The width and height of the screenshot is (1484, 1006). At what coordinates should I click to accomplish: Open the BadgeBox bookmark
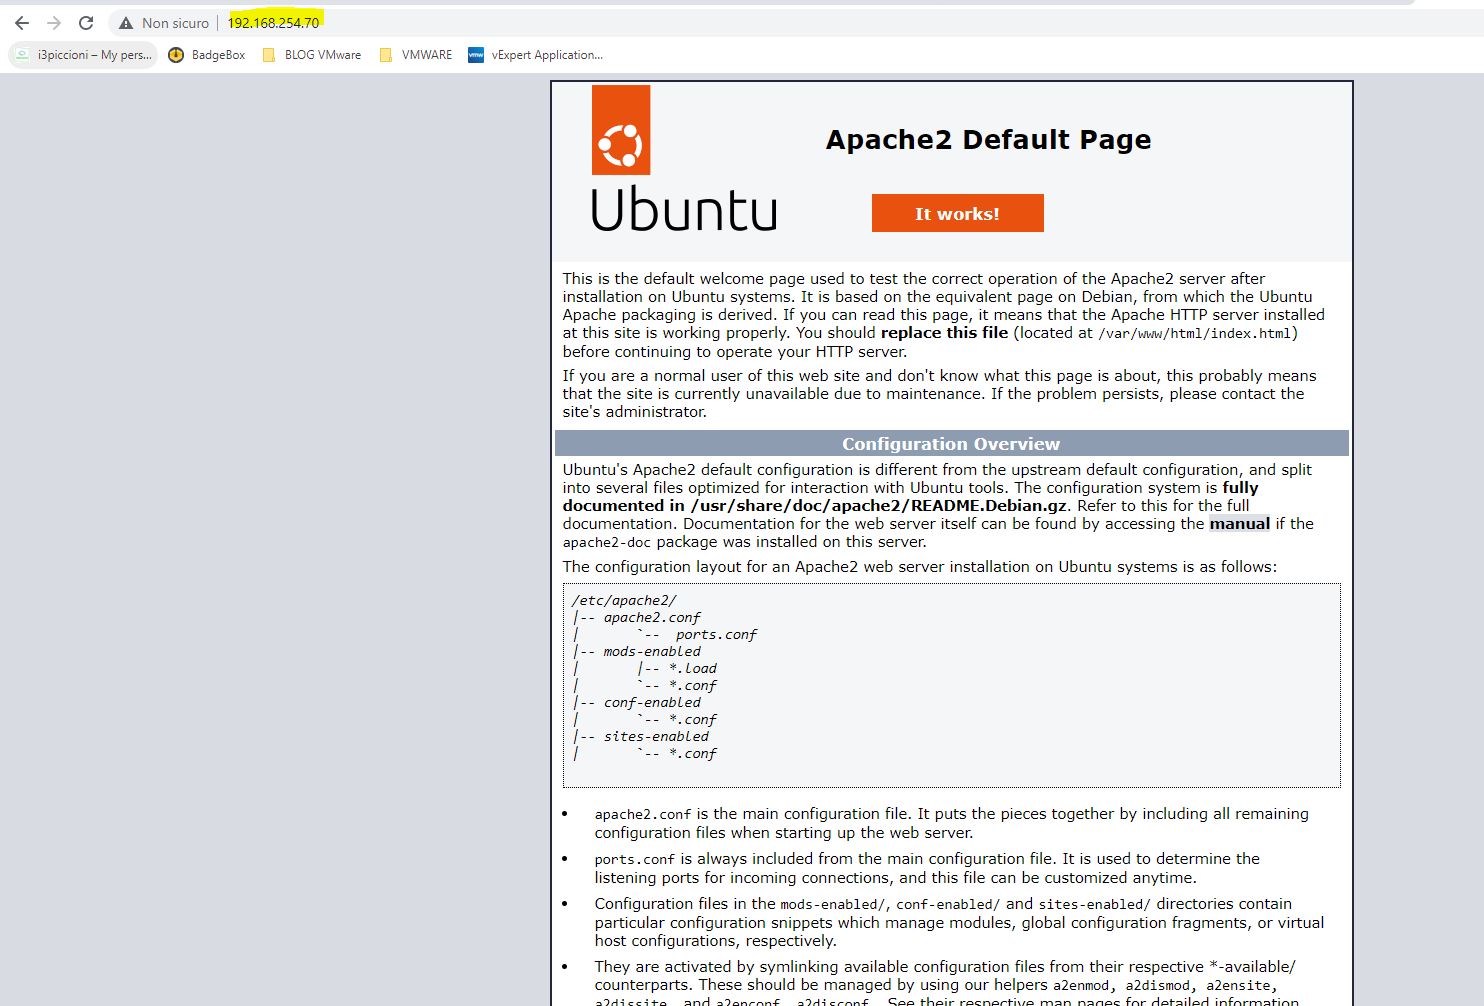point(207,55)
